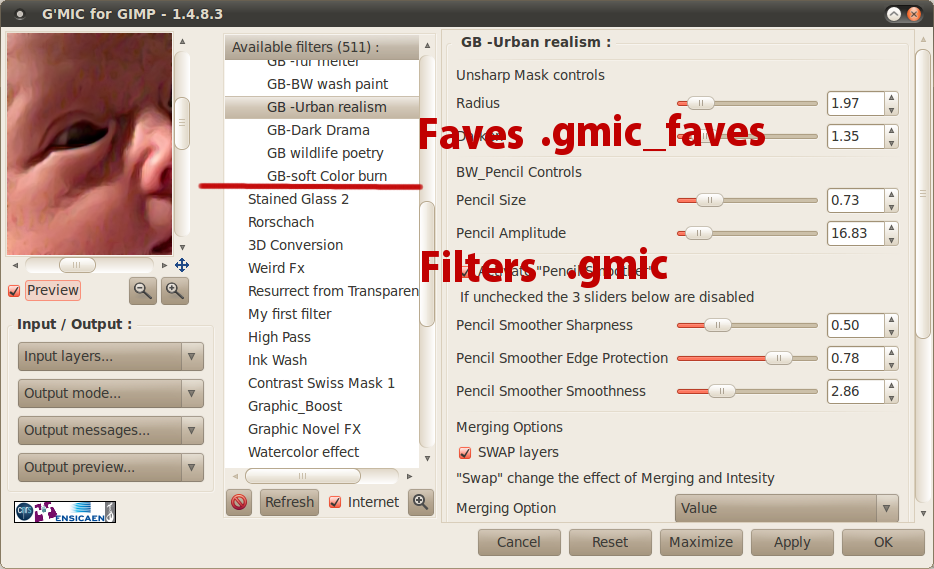
Task: Increase Pencil Smoother Smoothness stepper
Action: pos(891,386)
